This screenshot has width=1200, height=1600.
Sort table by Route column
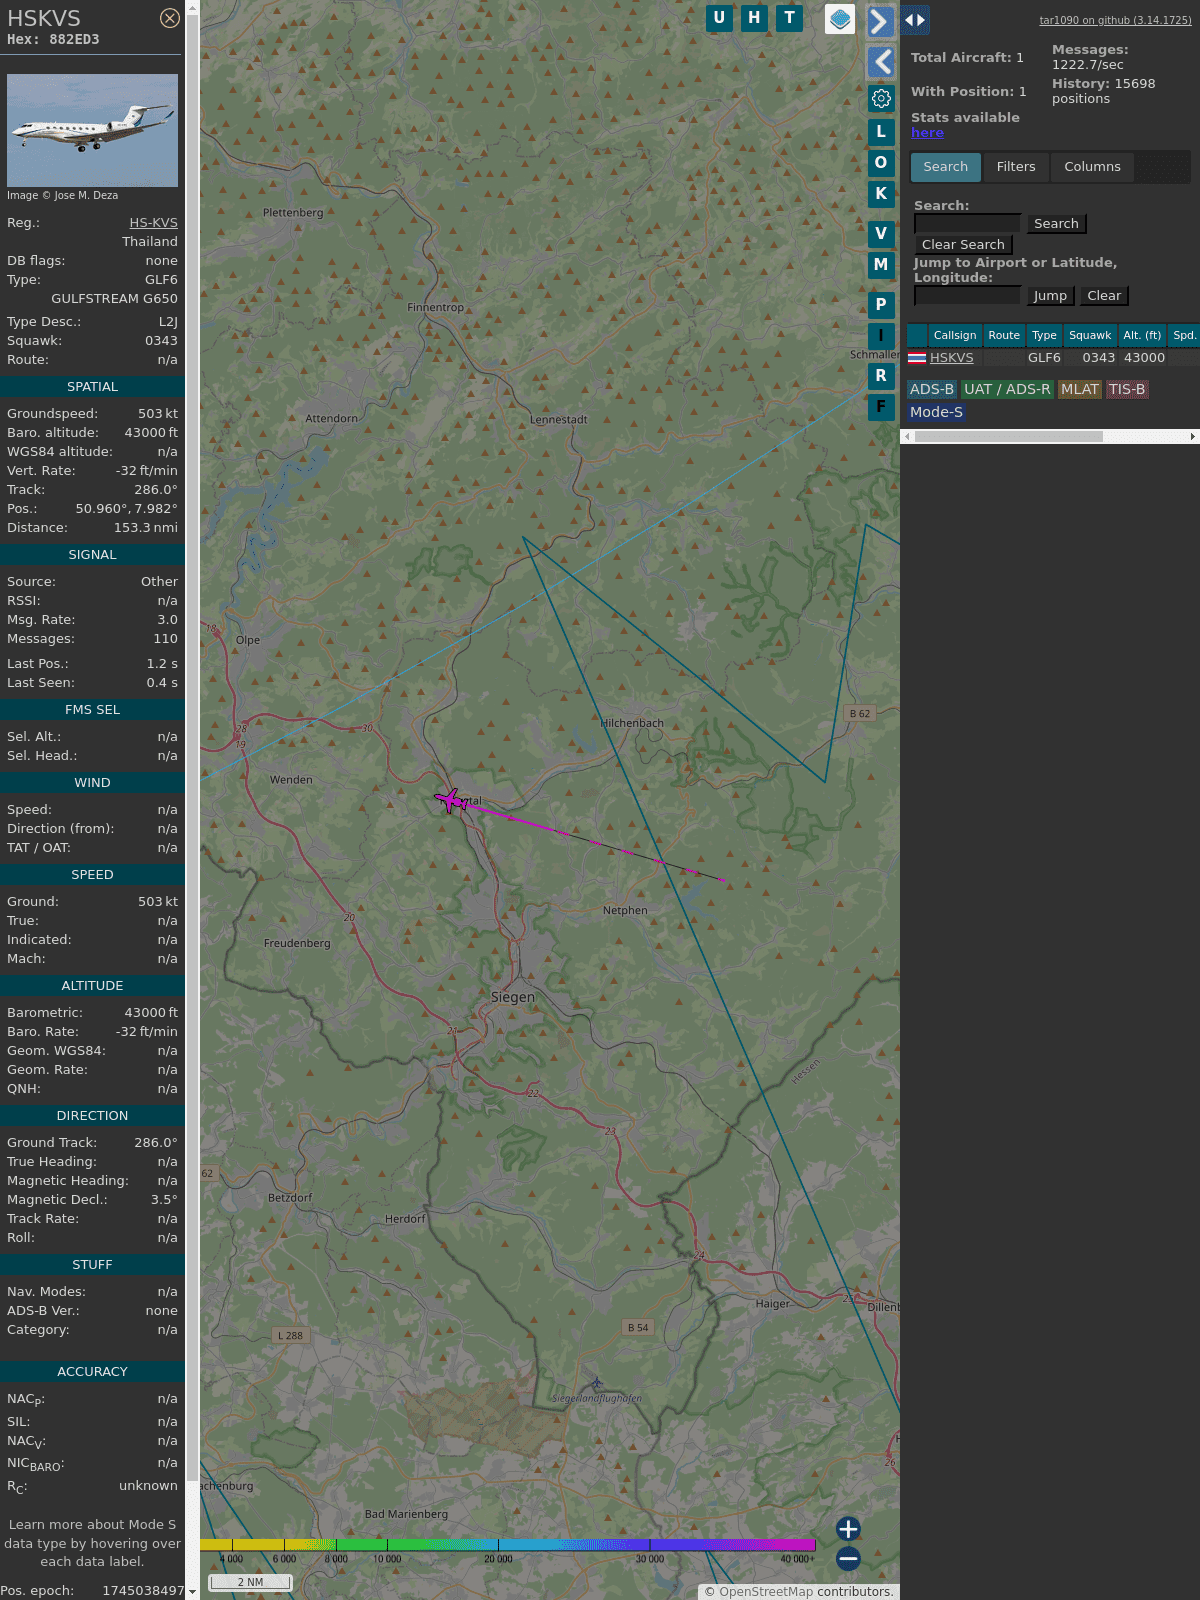pos(1004,335)
